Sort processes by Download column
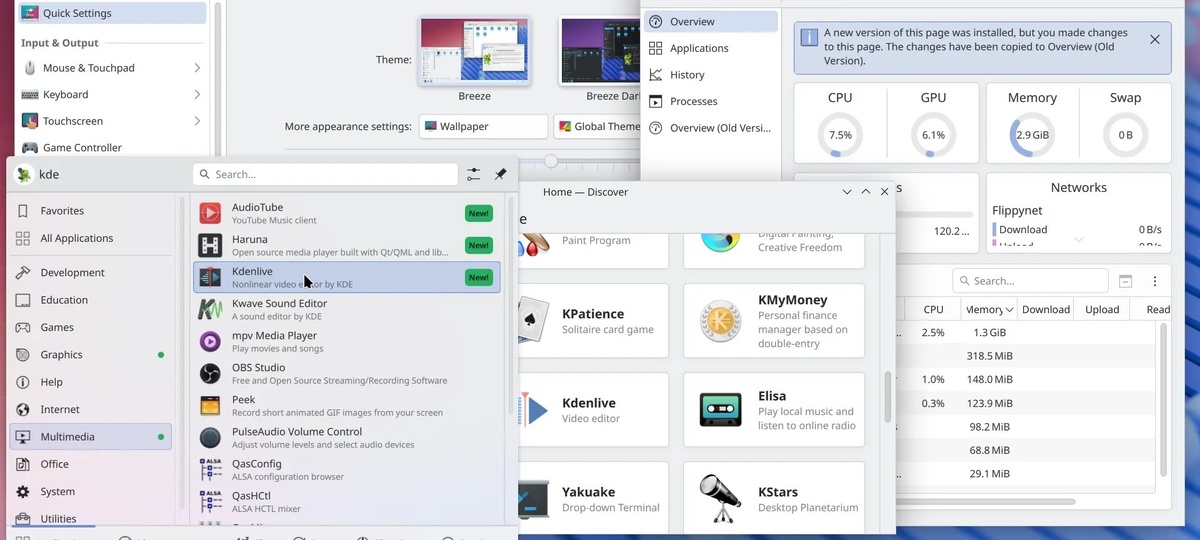The image size is (1200, 540). click(x=1046, y=309)
